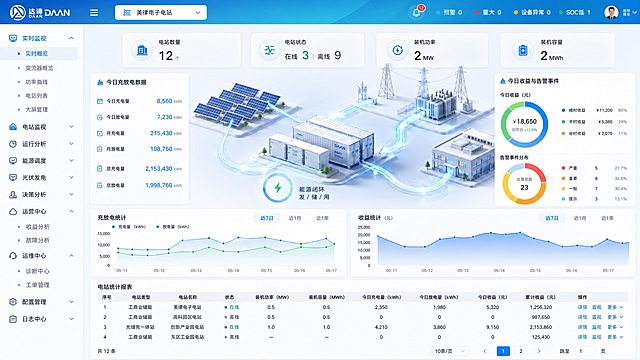Click the page jump input field
Viewport: 640px width, 360px height.
[585, 351]
